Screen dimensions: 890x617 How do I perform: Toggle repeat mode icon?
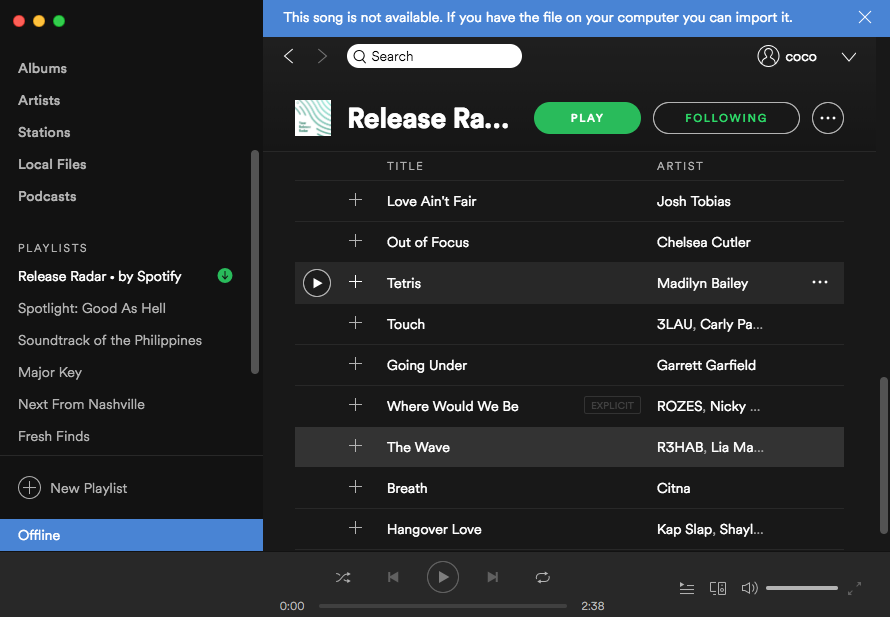pyautogui.click(x=543, y=577)
